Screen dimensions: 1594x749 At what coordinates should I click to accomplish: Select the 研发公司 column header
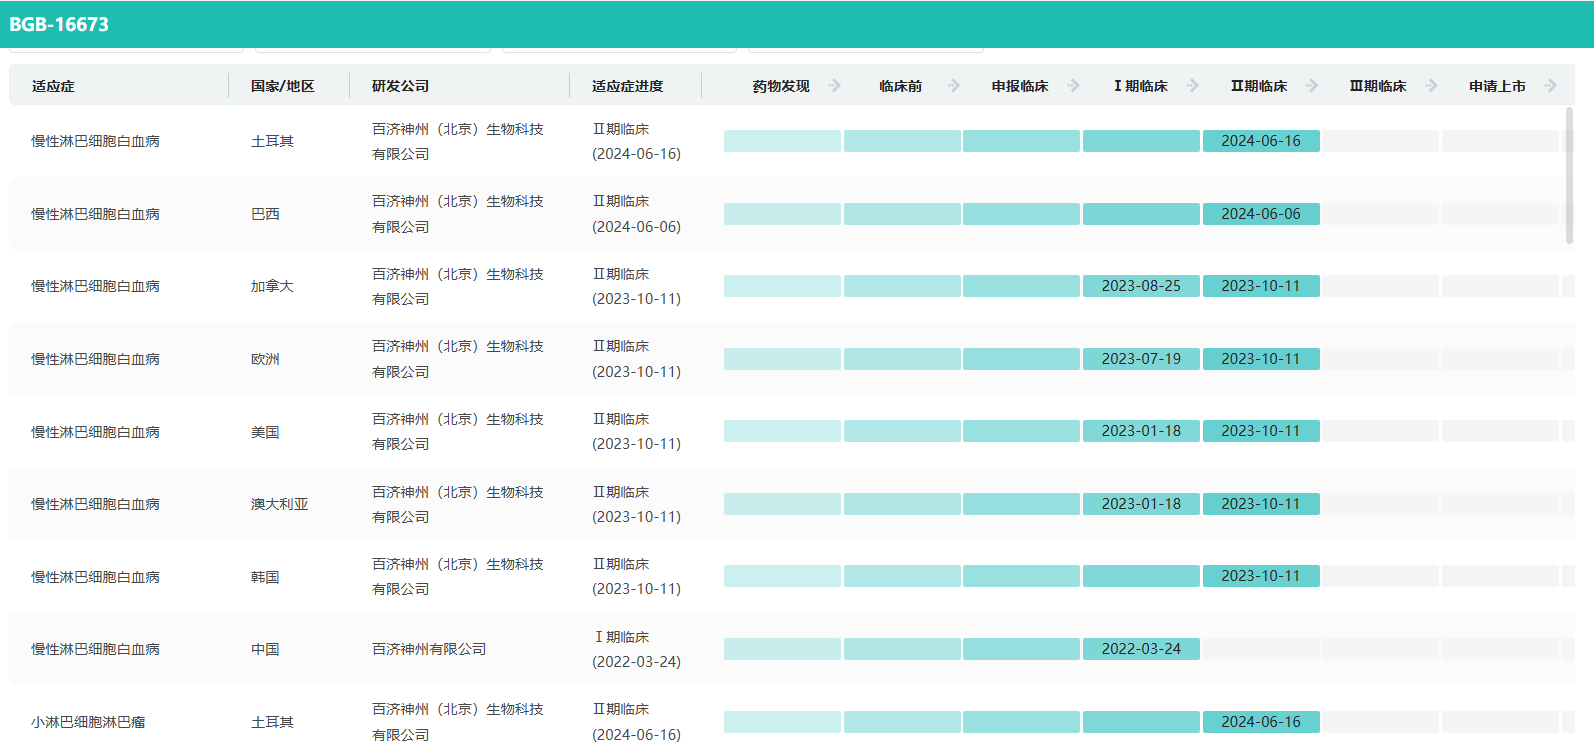[400, 87]
